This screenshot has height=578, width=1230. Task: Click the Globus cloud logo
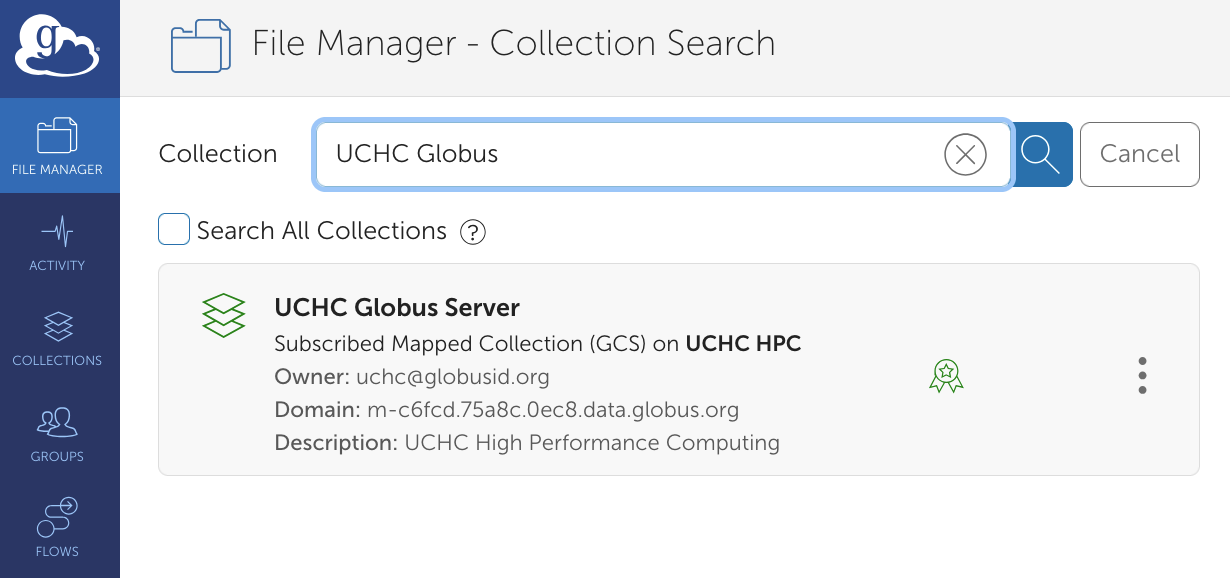point(57,47)
